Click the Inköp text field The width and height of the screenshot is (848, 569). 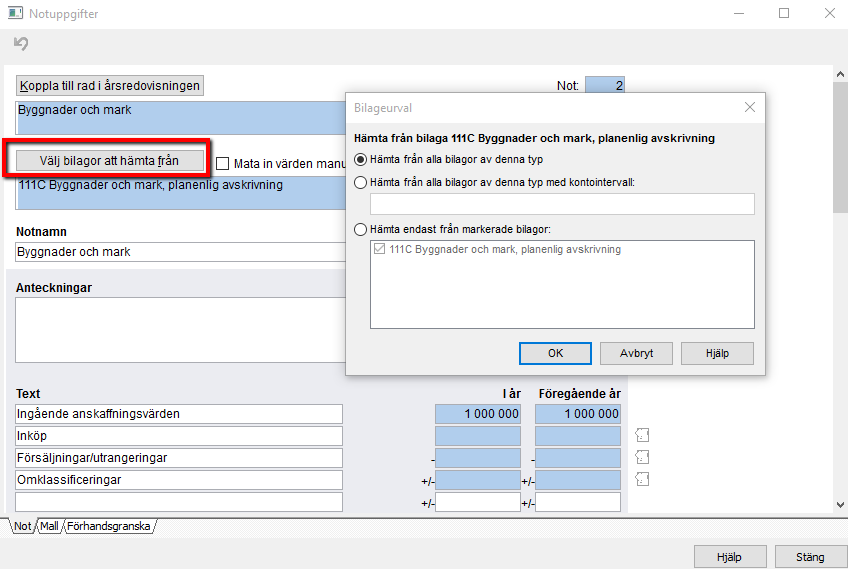pos(179,436)
